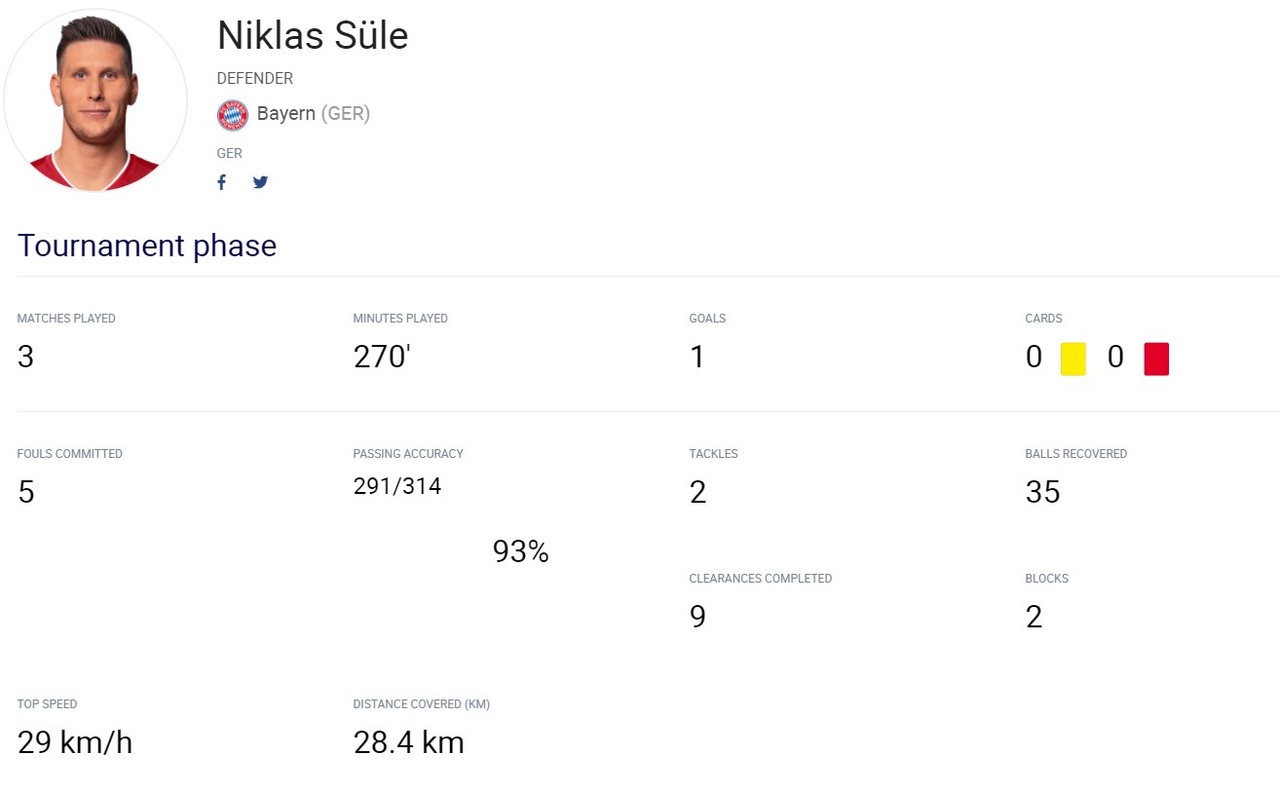The height and width of the screenshot is (795, 1280).
Task: Click the Niklas Süle name heading
Action: coord(312,36)
